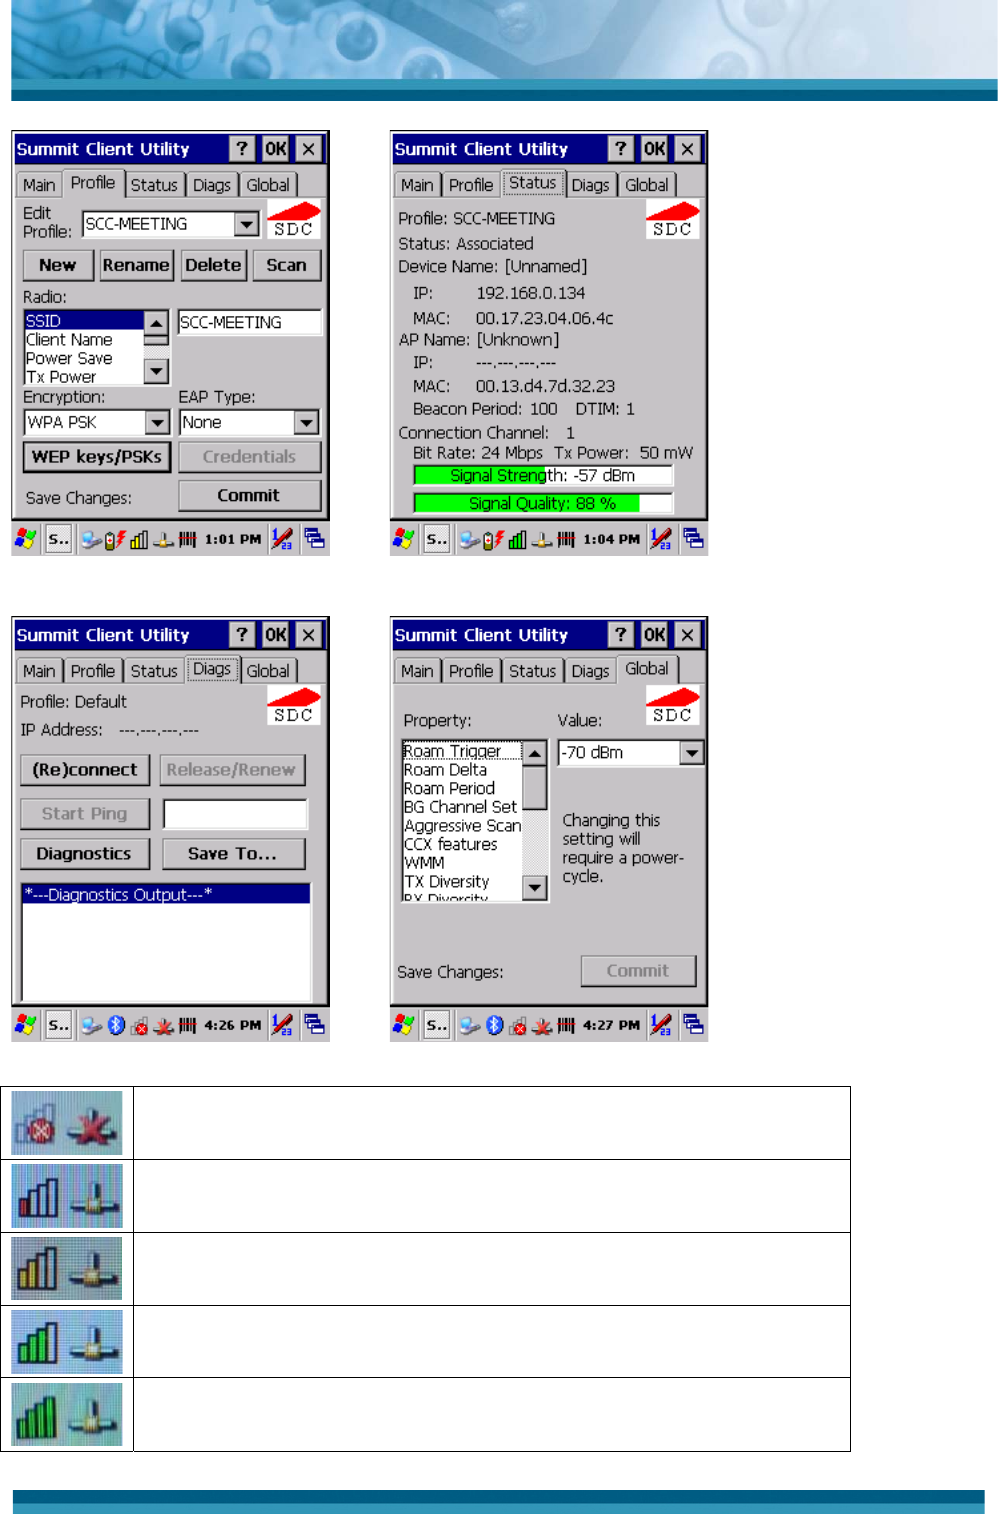Screen dimensions: 998x1514
Task: Select Roam Trigger in Property list
Action: (462, 751)
